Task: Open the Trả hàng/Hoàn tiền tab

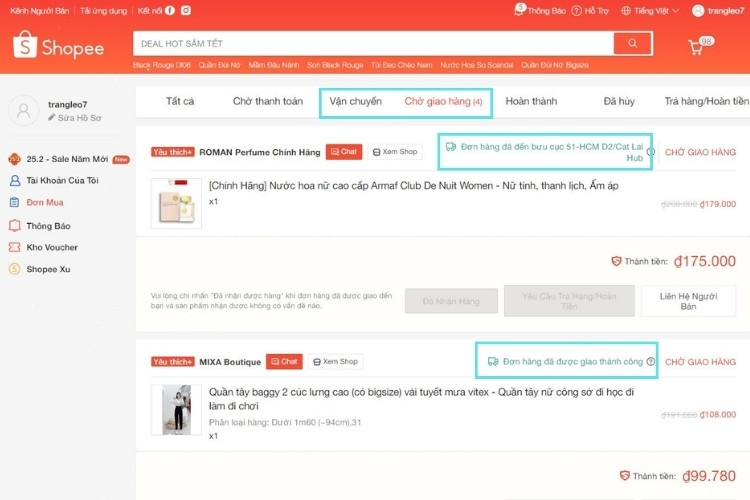Action: [x=706, y=101]
